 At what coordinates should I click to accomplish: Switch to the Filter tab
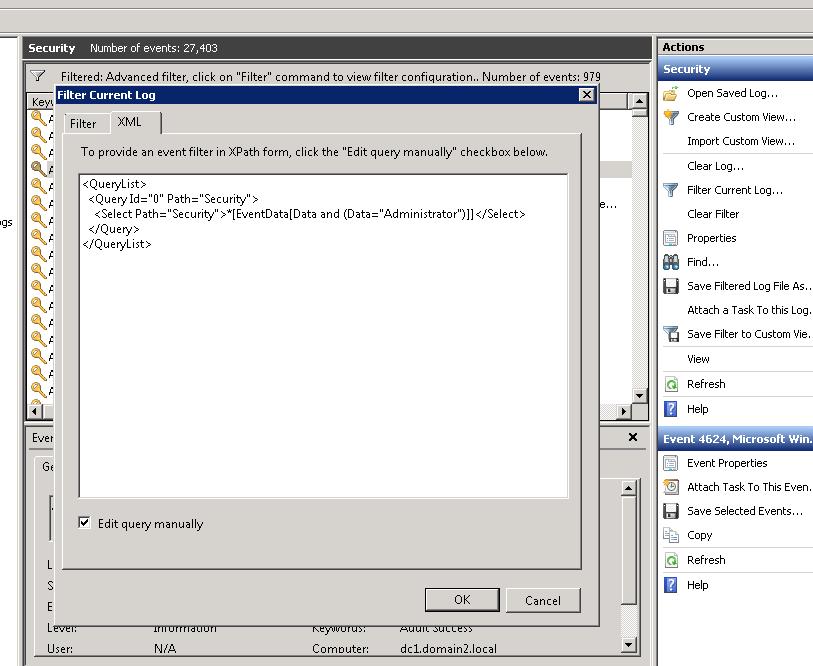[83, 124]
